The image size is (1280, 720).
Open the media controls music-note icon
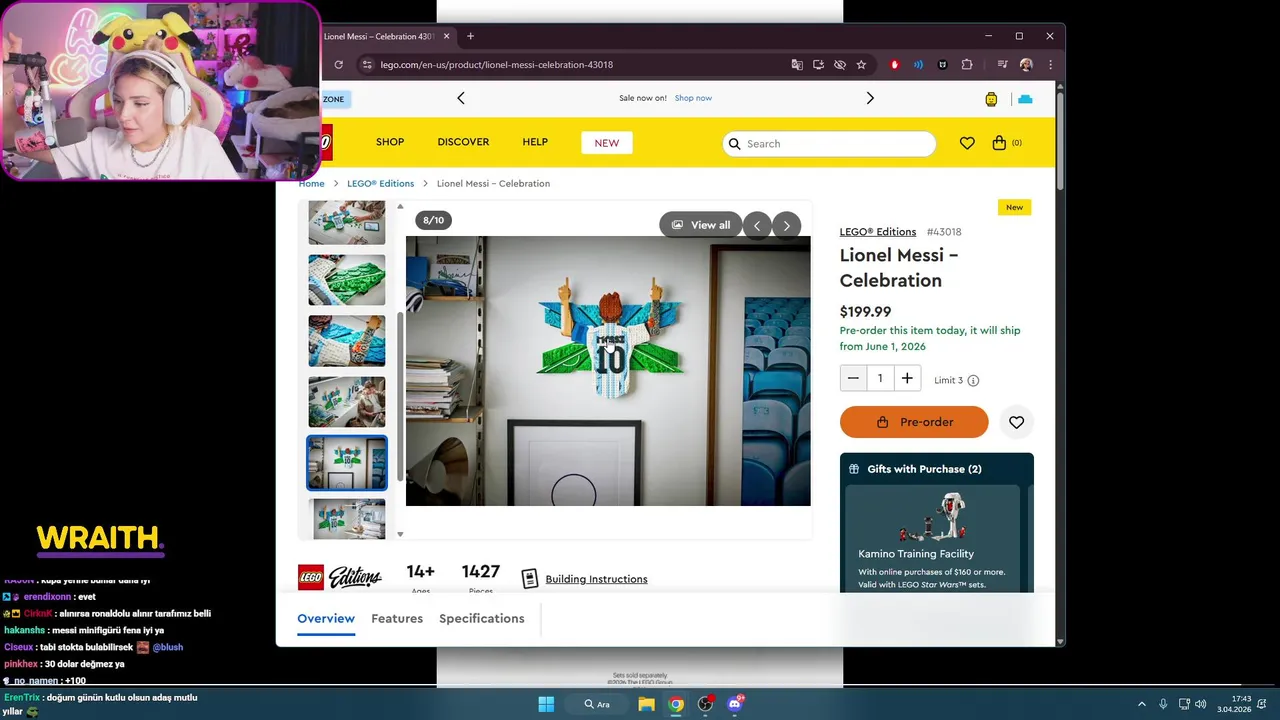[1002, 65]
